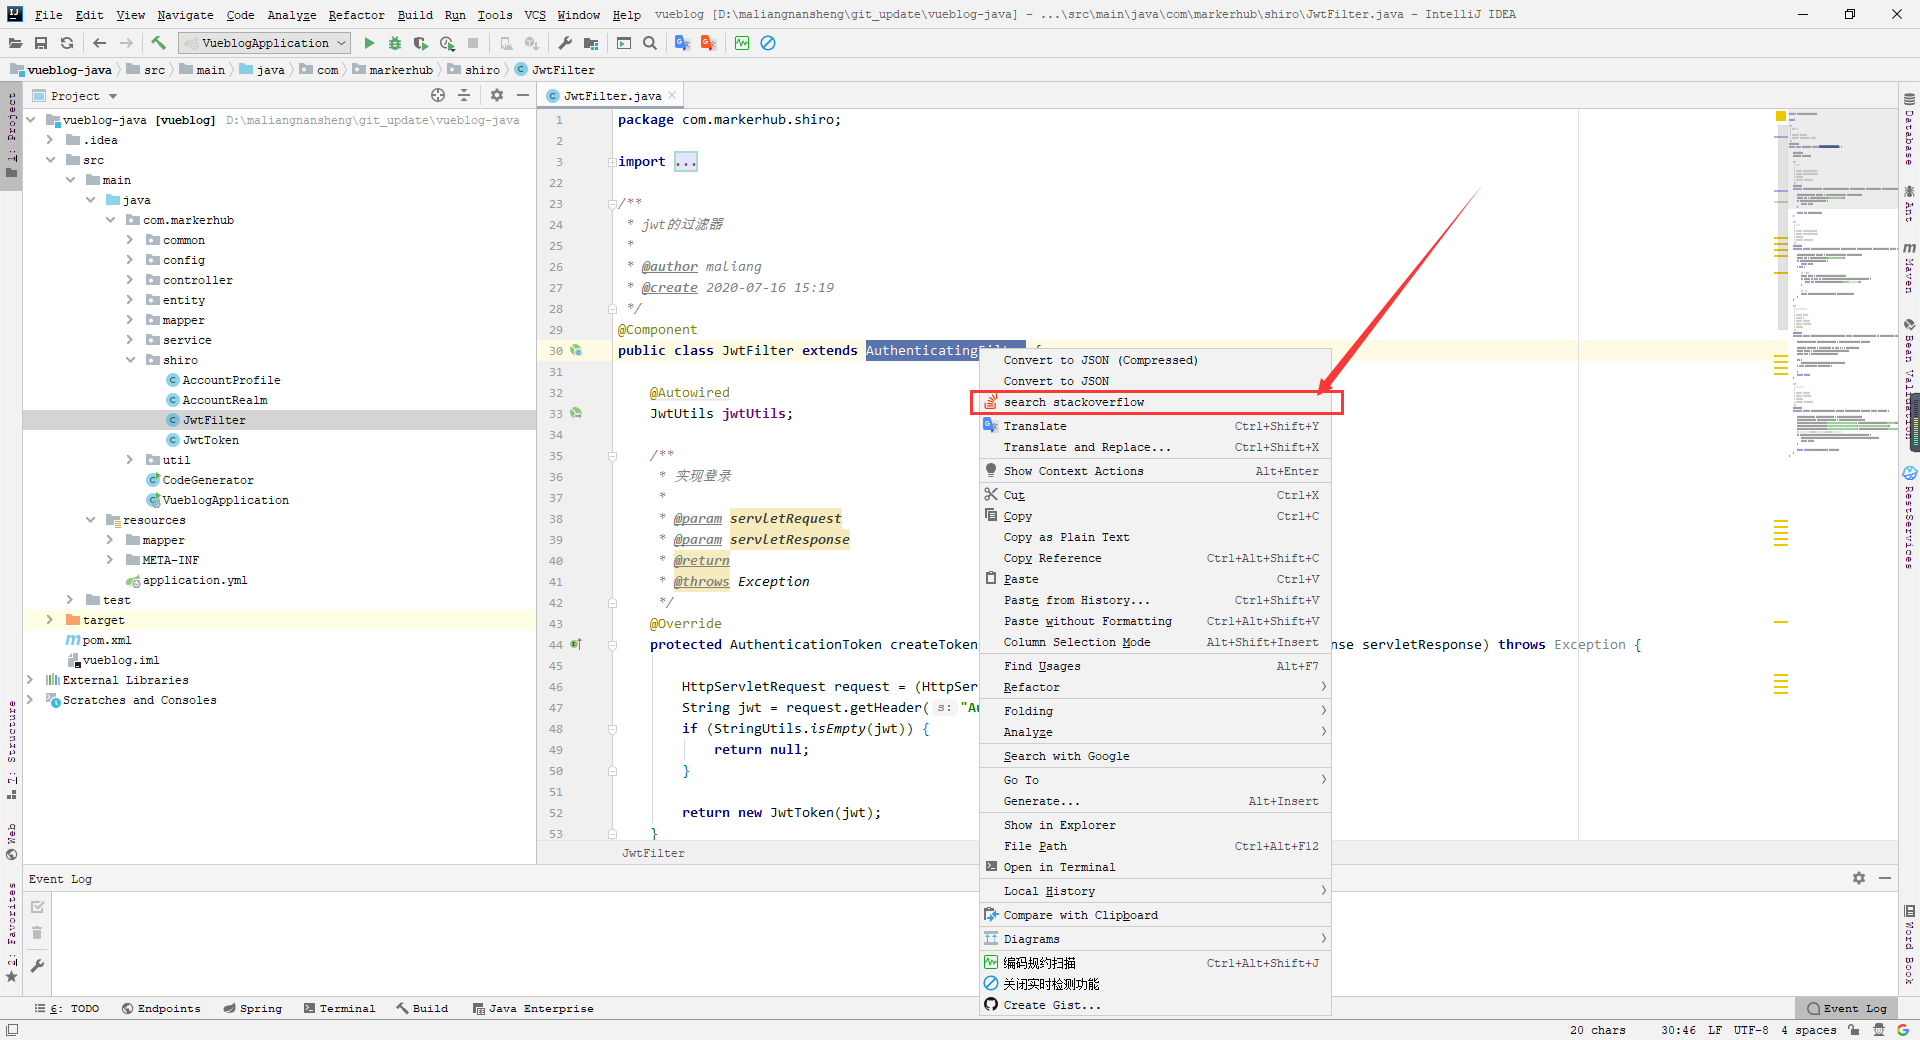The image size is (1920, 1040).
Task: Open the TODO tool window
Action: point(67,1008)
